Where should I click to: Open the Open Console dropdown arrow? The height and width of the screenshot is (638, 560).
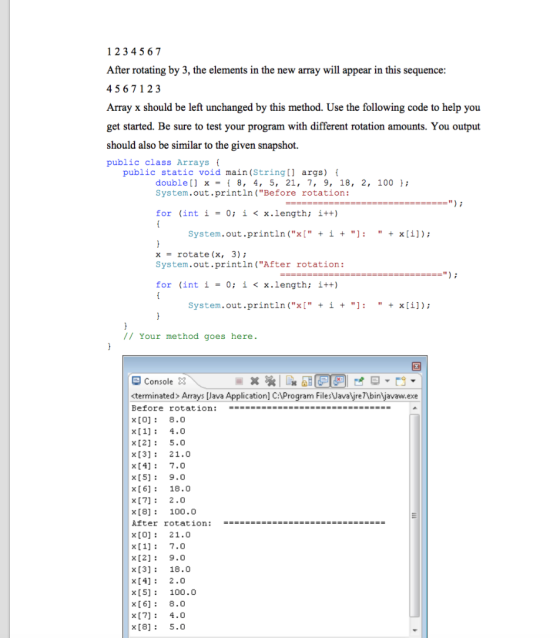(x=413, y=381)
